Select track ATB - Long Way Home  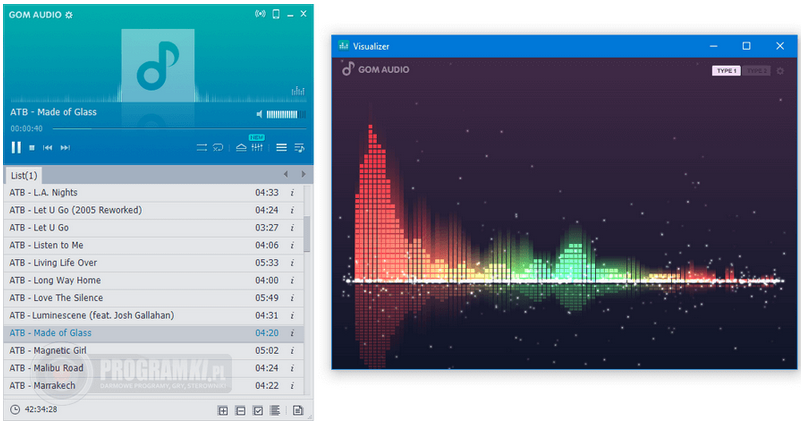153,280
